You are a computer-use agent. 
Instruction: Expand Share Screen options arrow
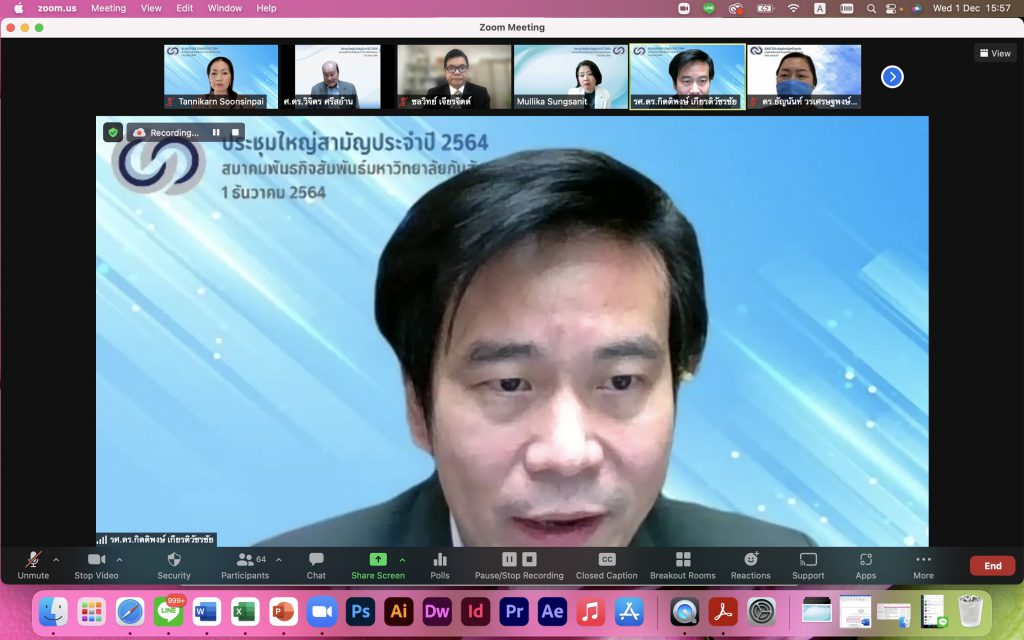[402, 560]
